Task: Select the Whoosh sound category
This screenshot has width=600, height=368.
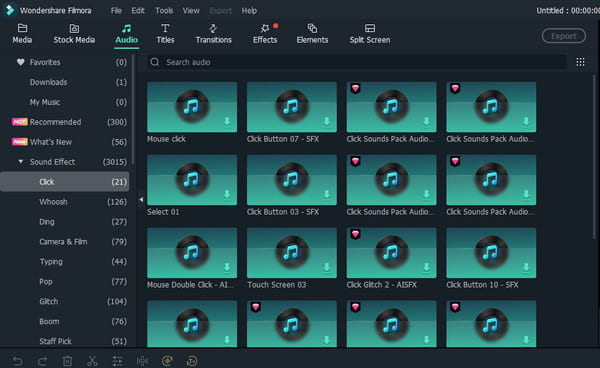Action: [65, 202]
